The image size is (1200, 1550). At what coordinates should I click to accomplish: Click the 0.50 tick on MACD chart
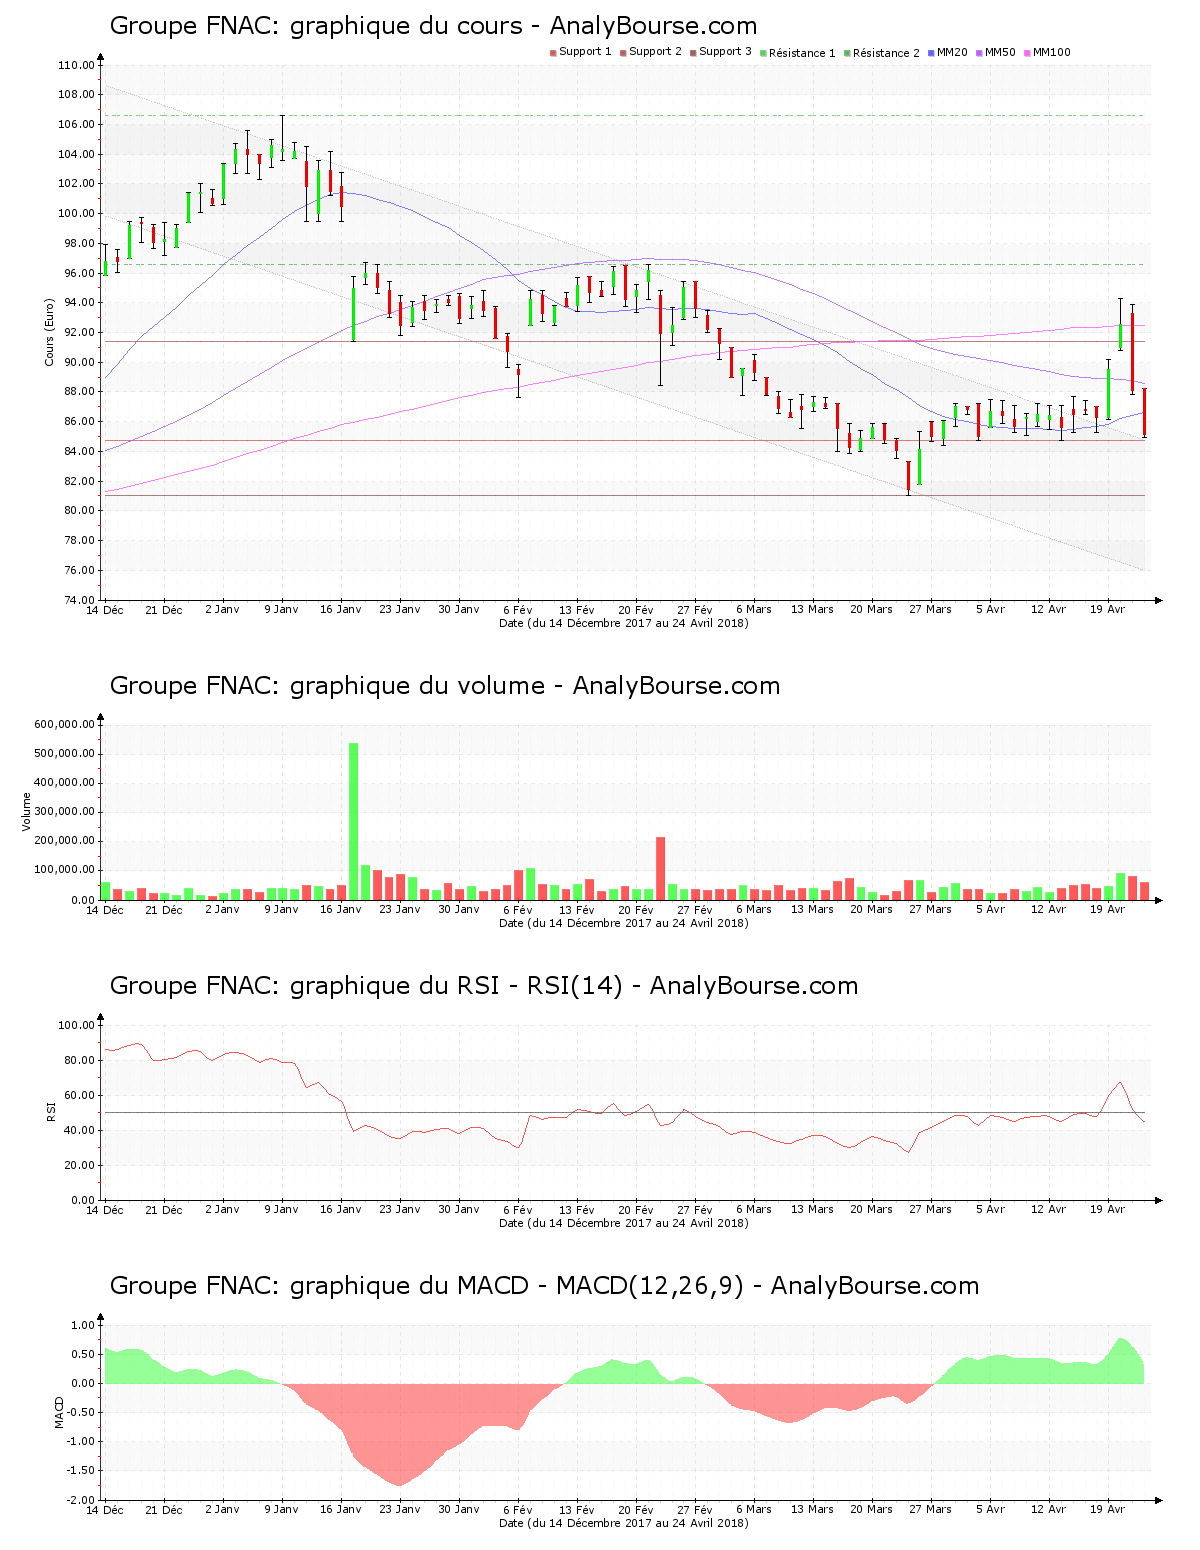click(82, 1354)
